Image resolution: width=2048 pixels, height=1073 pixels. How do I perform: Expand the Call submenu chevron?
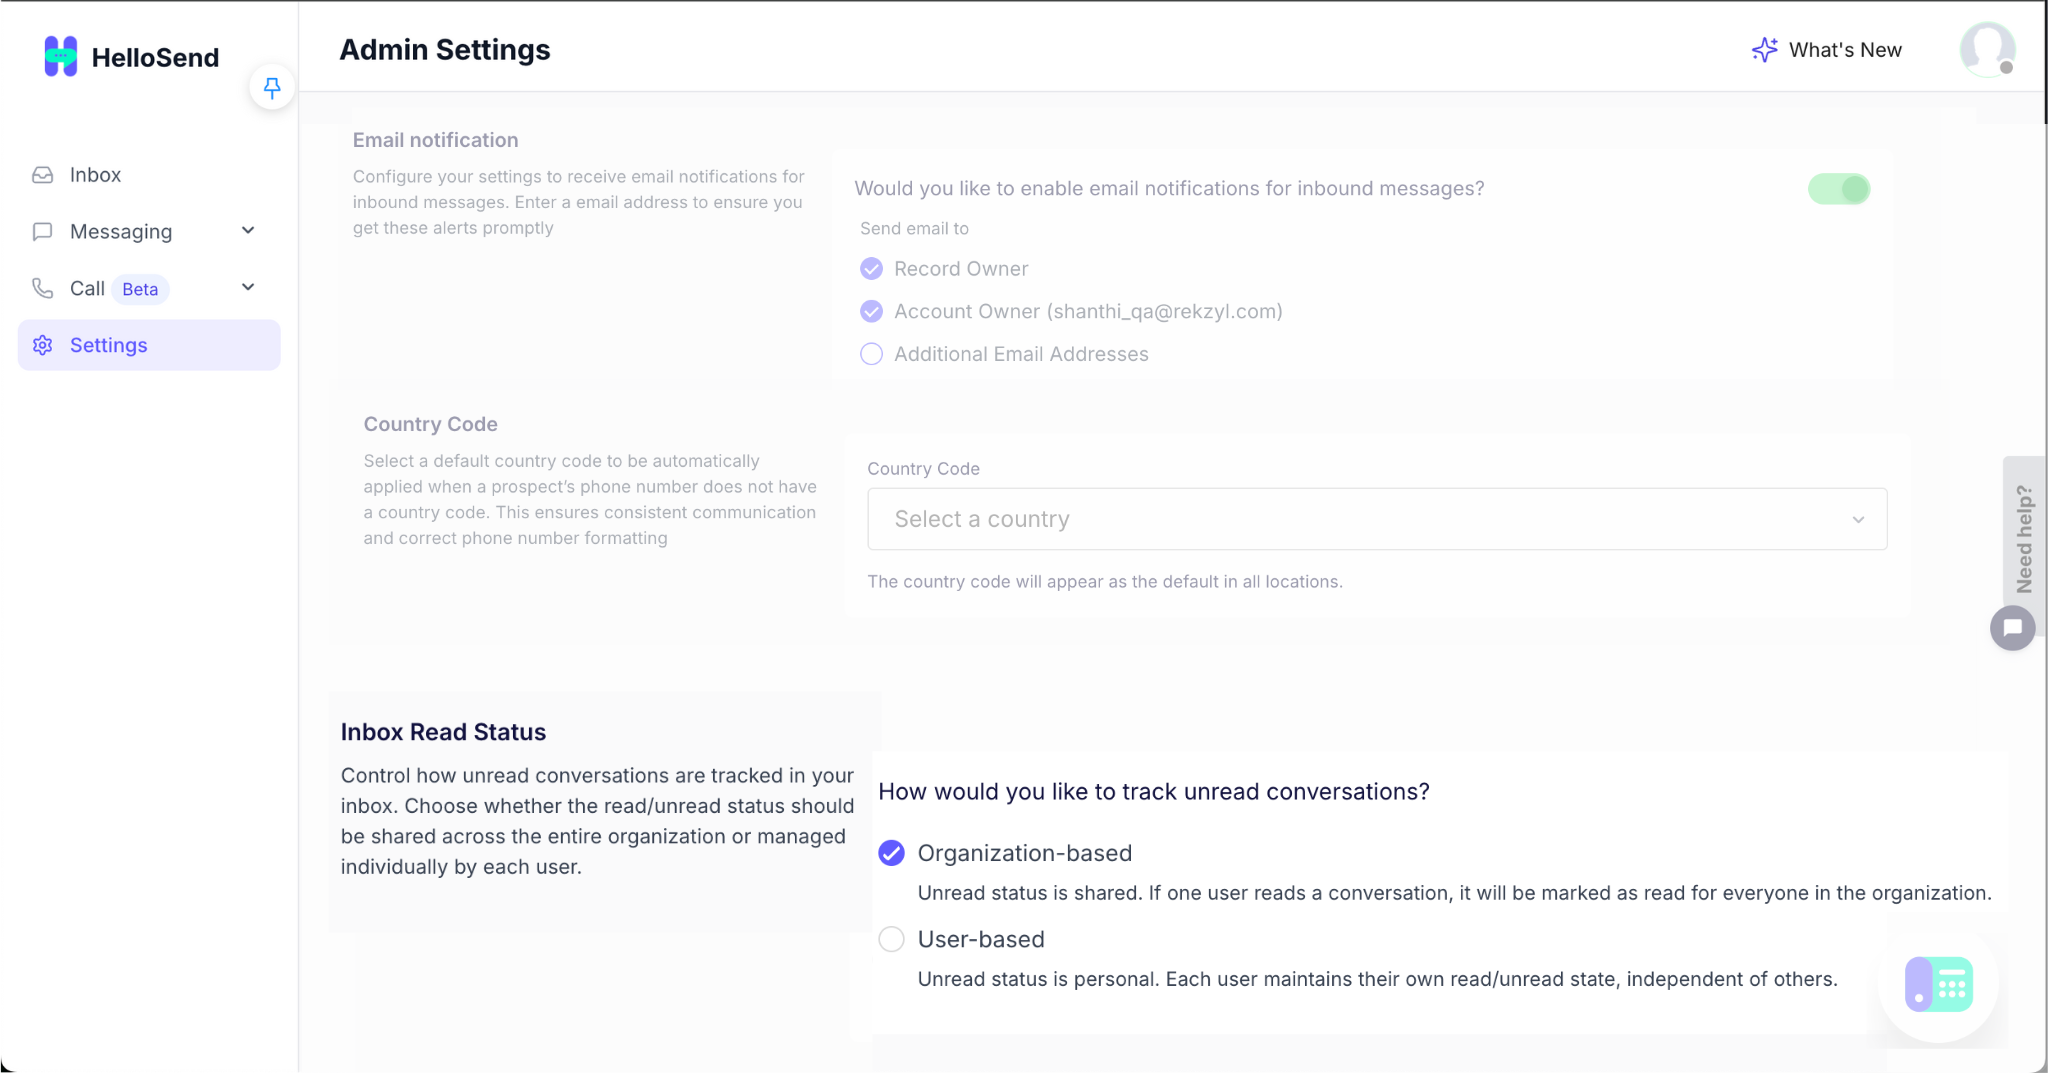[248, 288]
